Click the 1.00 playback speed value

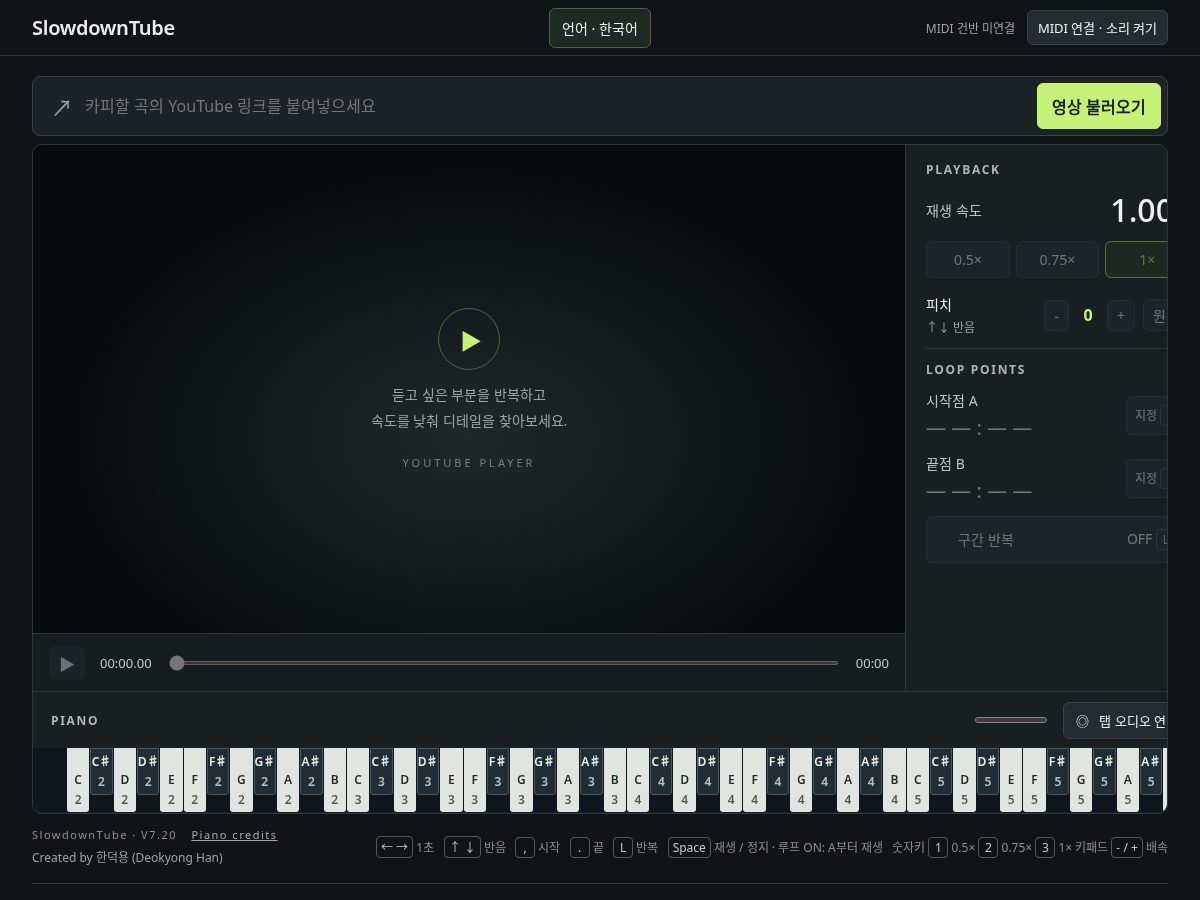[x=1140, y=211]
